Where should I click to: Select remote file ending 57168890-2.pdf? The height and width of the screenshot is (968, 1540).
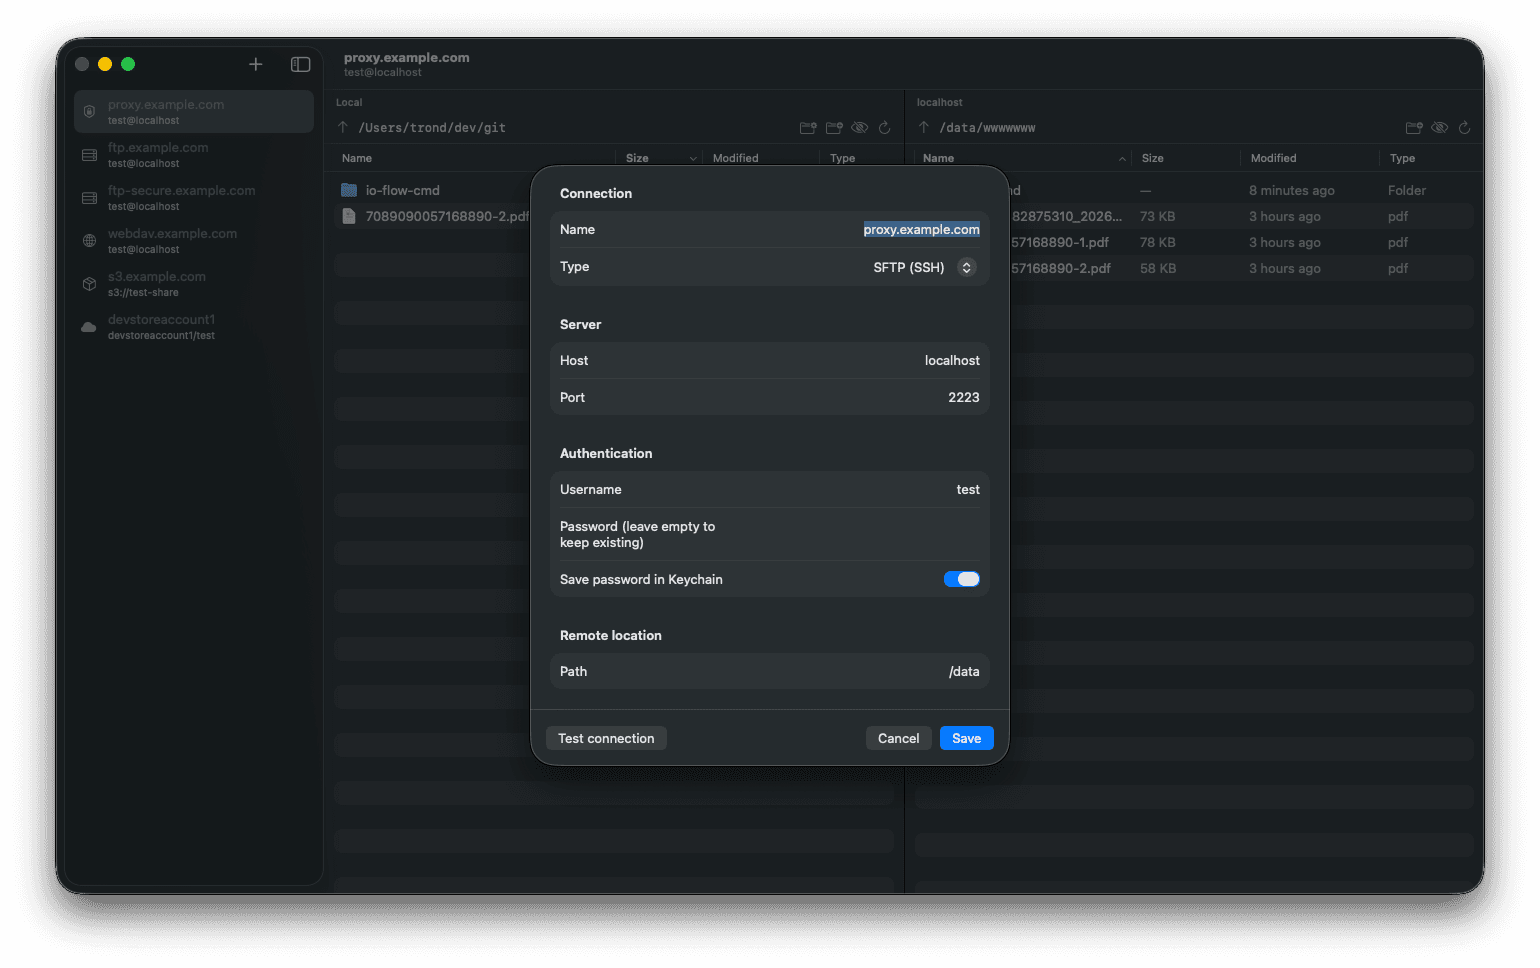coord(1061,268)
